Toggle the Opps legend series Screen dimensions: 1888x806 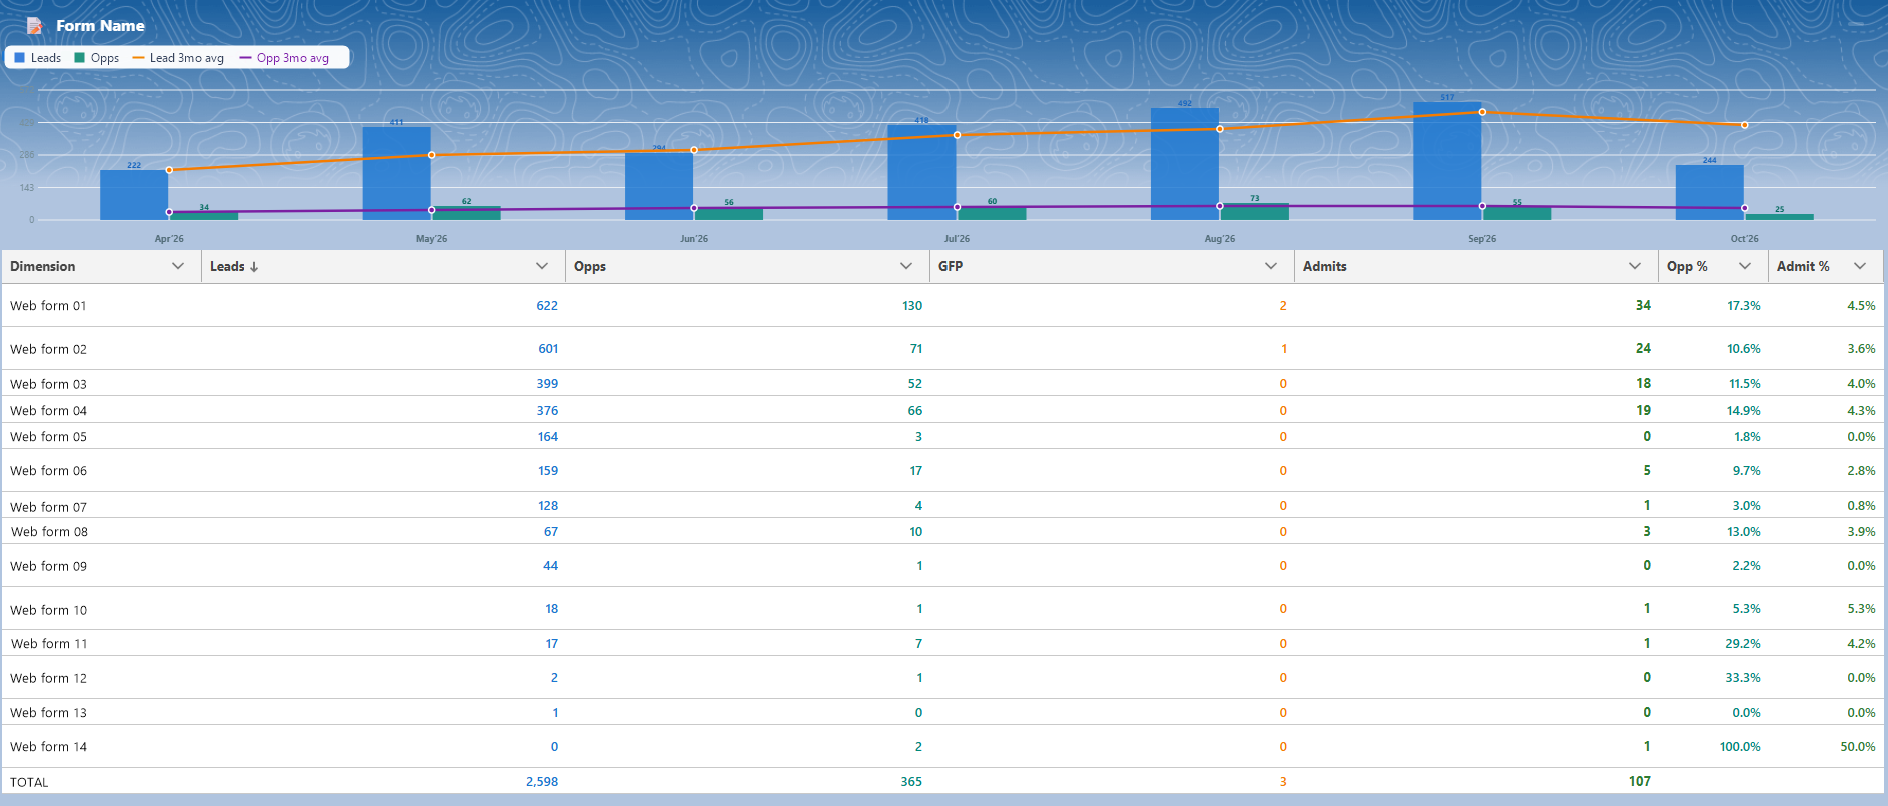[x=97, y=58]
